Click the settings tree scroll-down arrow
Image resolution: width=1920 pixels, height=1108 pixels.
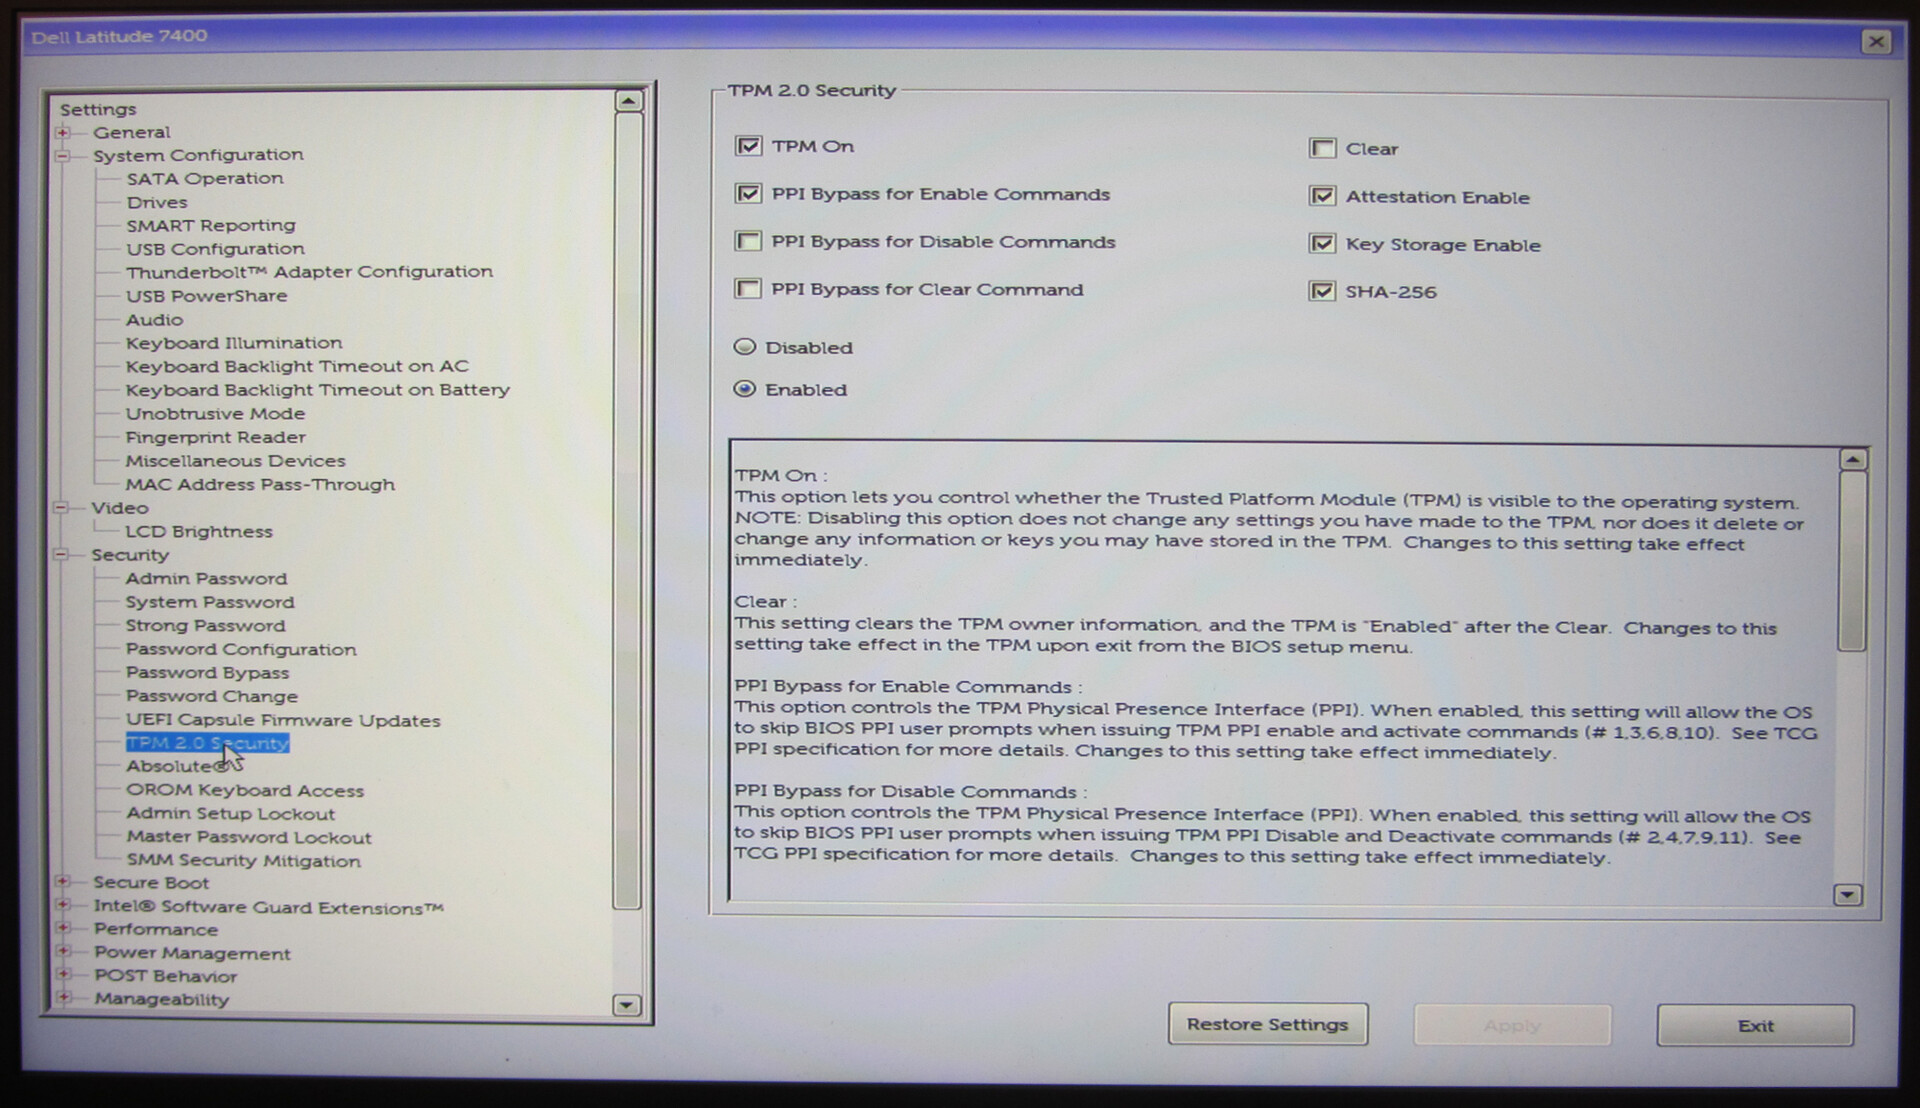tap(627, 1005)
